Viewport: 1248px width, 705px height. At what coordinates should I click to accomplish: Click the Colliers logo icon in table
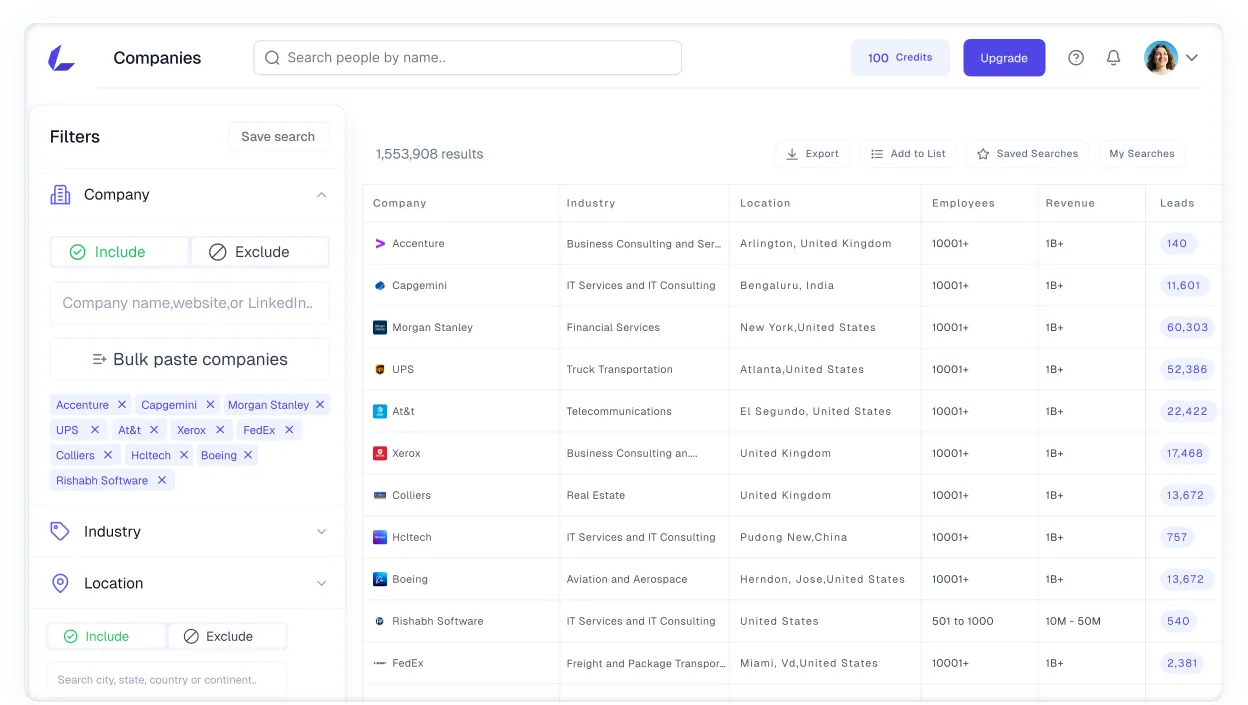click(380, 495)
